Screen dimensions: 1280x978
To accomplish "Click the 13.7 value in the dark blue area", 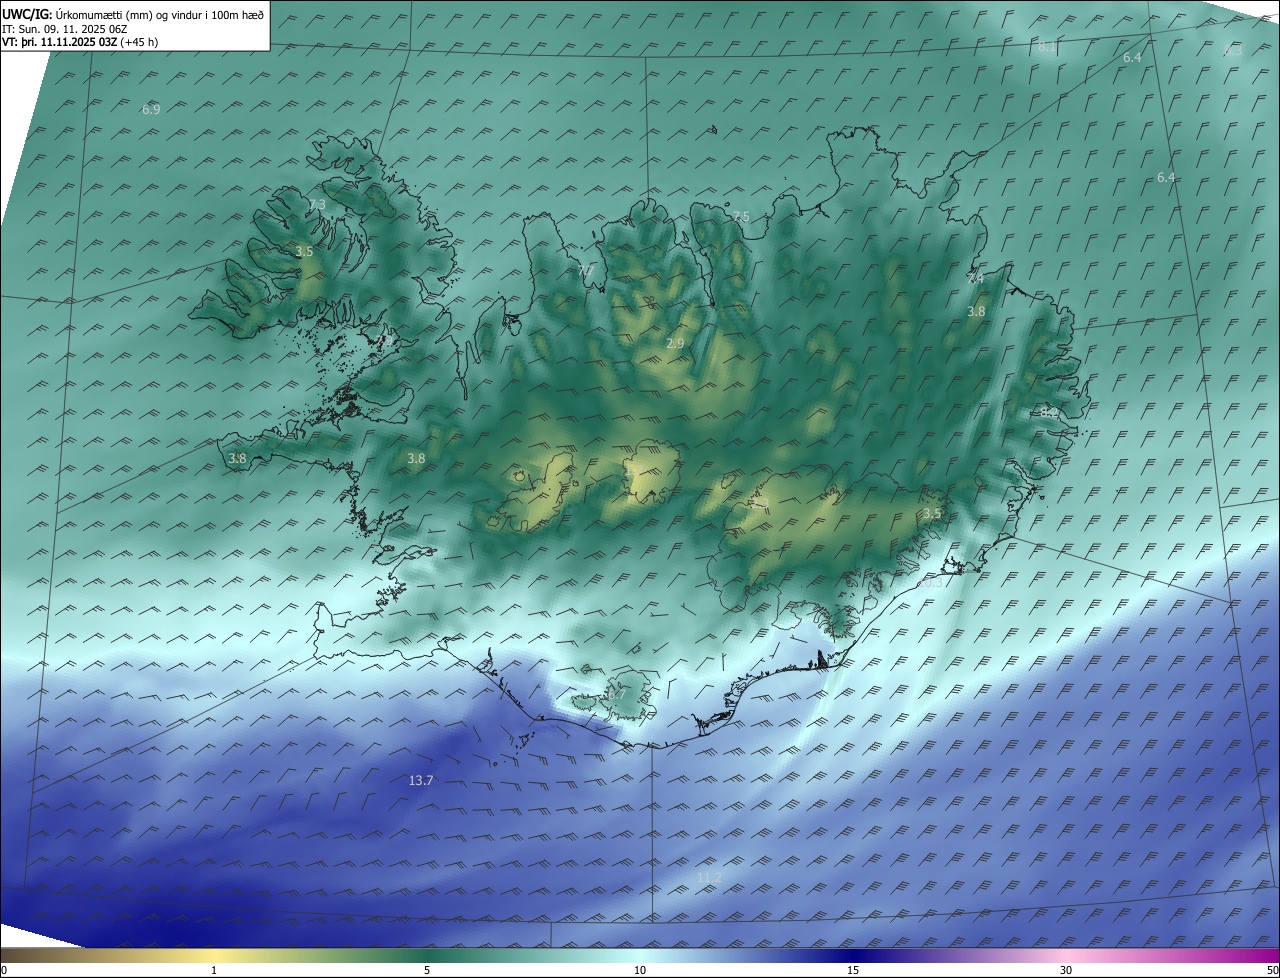I will (x=421, y=780).
